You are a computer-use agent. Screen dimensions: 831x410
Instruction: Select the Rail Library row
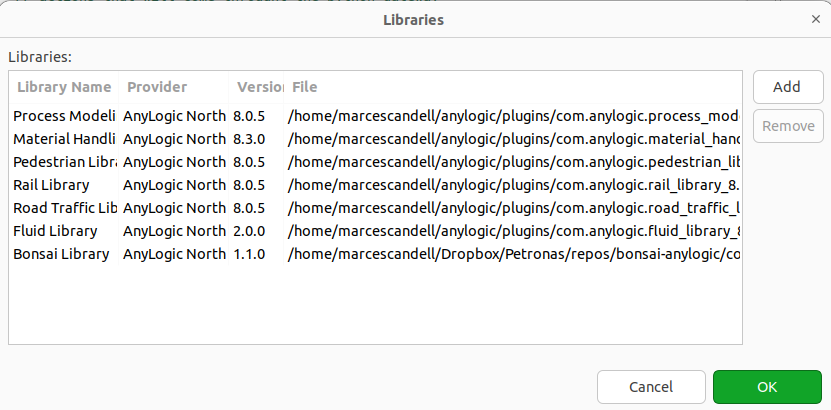tap(375, 185)
